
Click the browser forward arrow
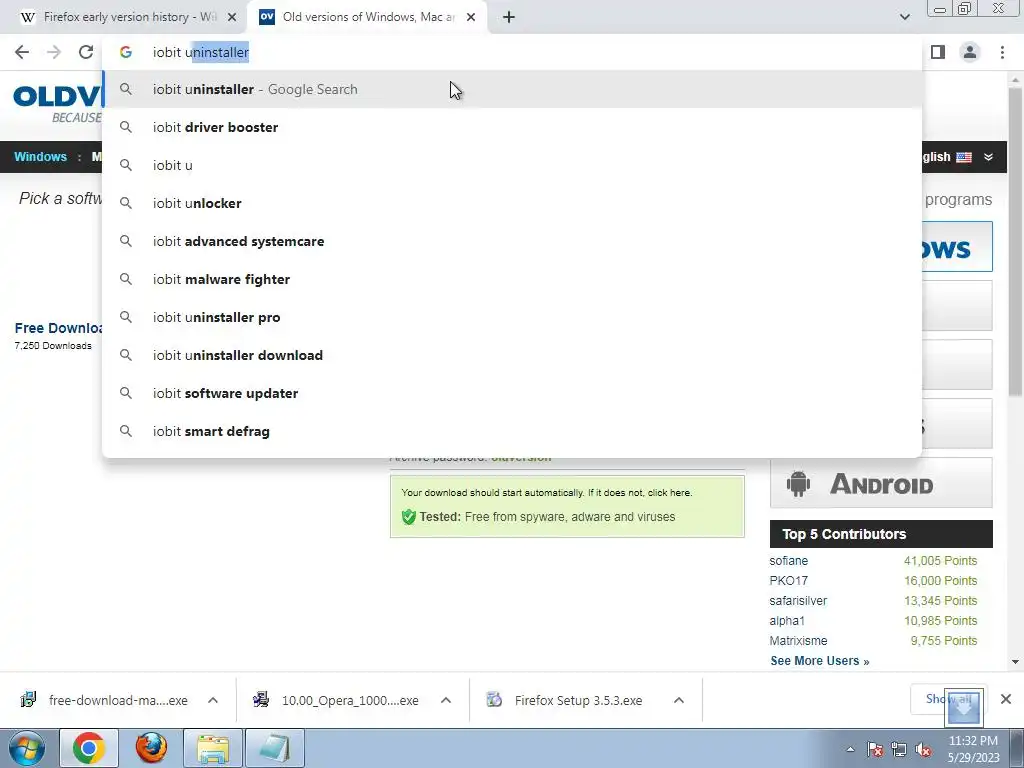(54, 52)
